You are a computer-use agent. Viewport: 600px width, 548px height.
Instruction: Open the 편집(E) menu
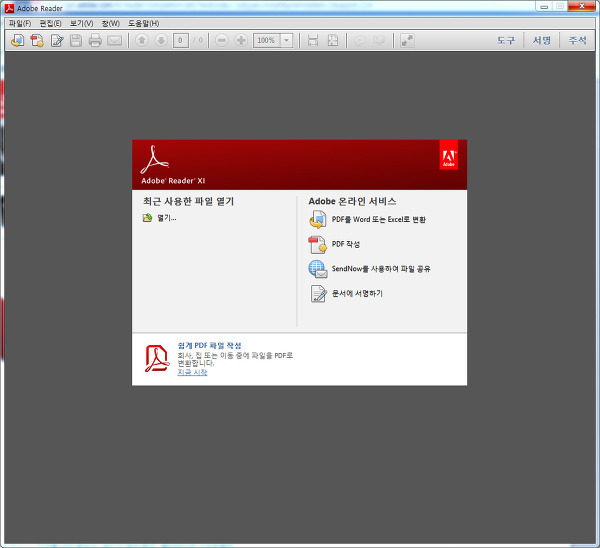tap(51, 23)
